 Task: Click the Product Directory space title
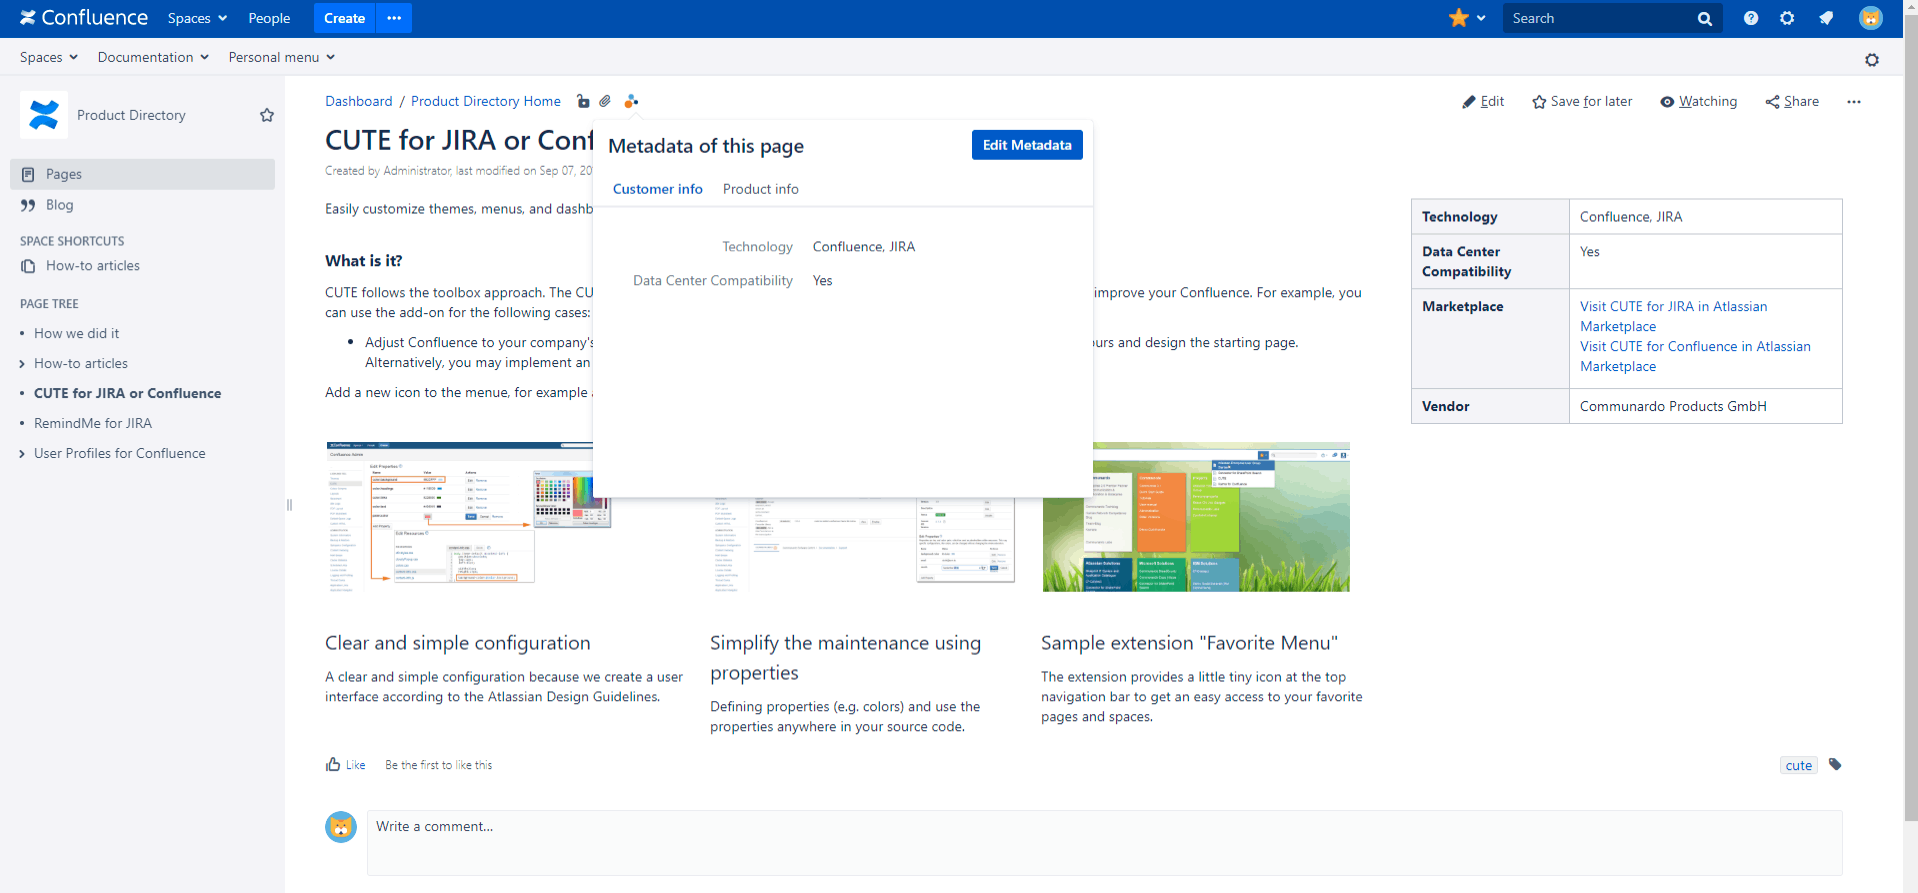(131, 115)
